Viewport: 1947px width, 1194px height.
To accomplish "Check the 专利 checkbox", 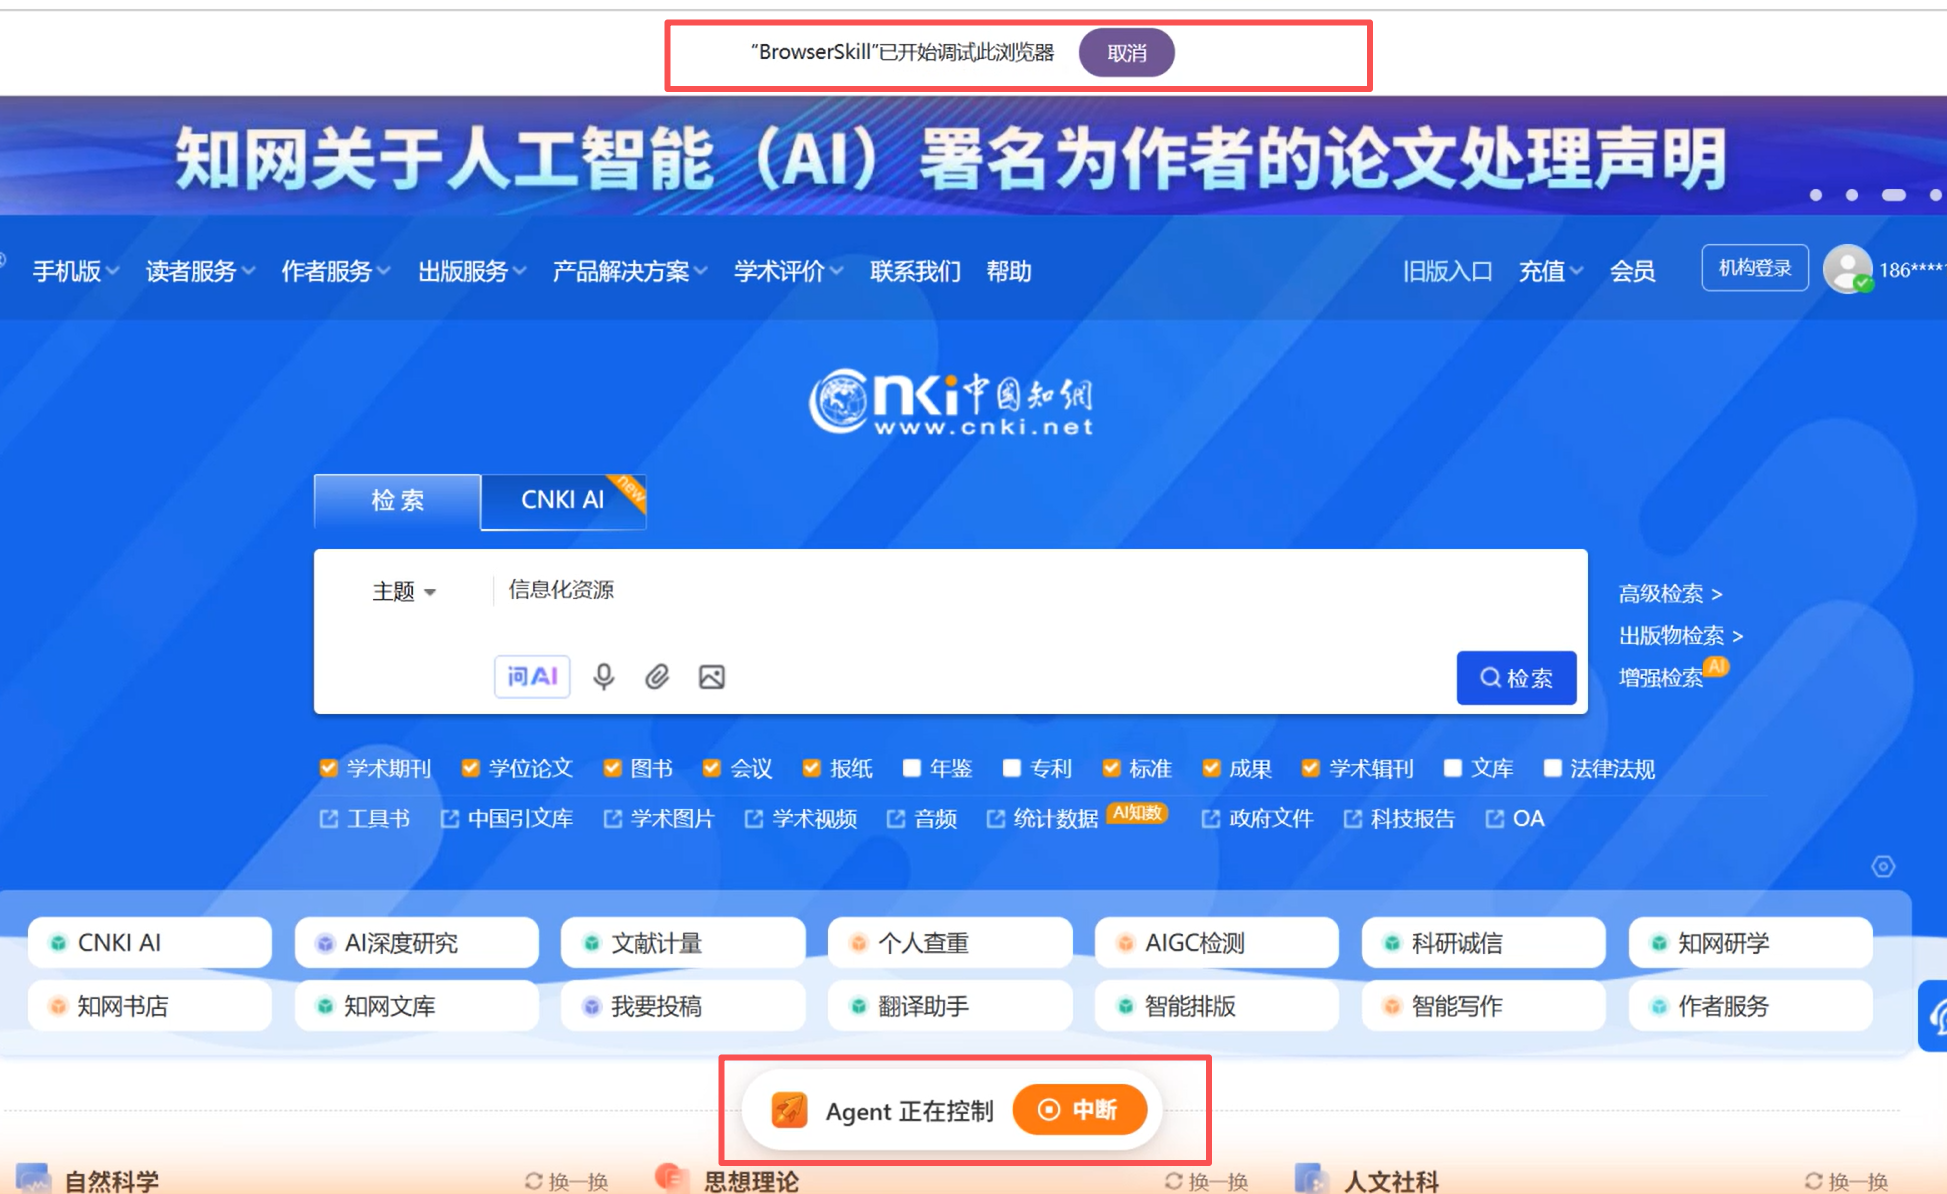I will [1011, 768].
